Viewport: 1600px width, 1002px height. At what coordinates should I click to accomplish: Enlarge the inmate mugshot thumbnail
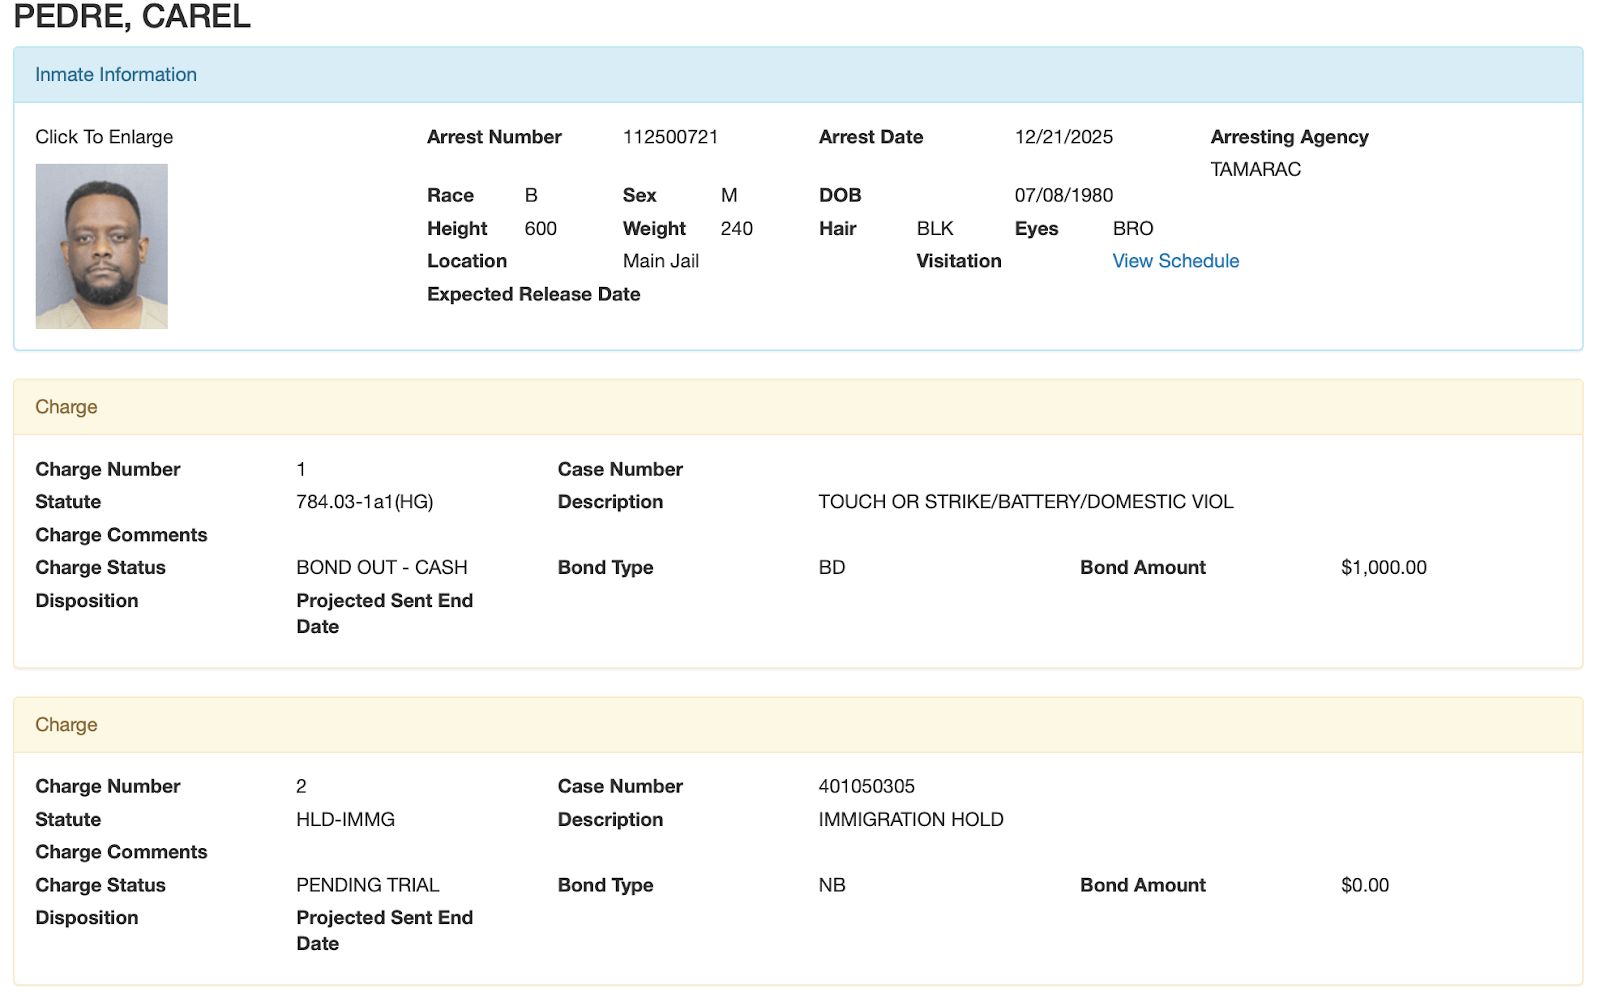click(x=102, y=246)
